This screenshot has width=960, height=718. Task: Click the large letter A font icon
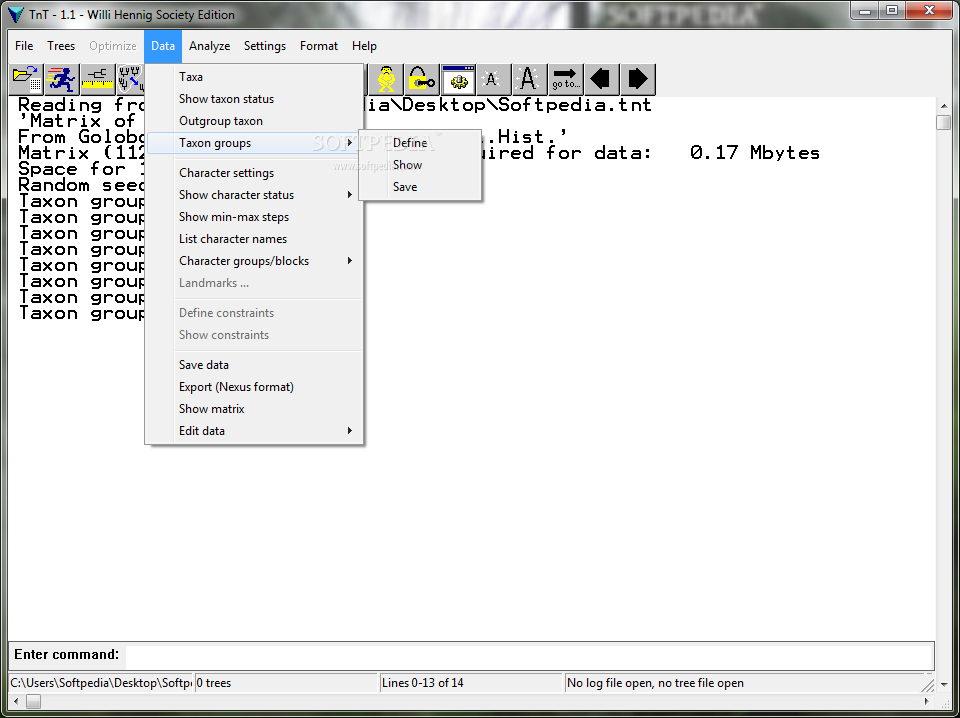tap(530, 79)
